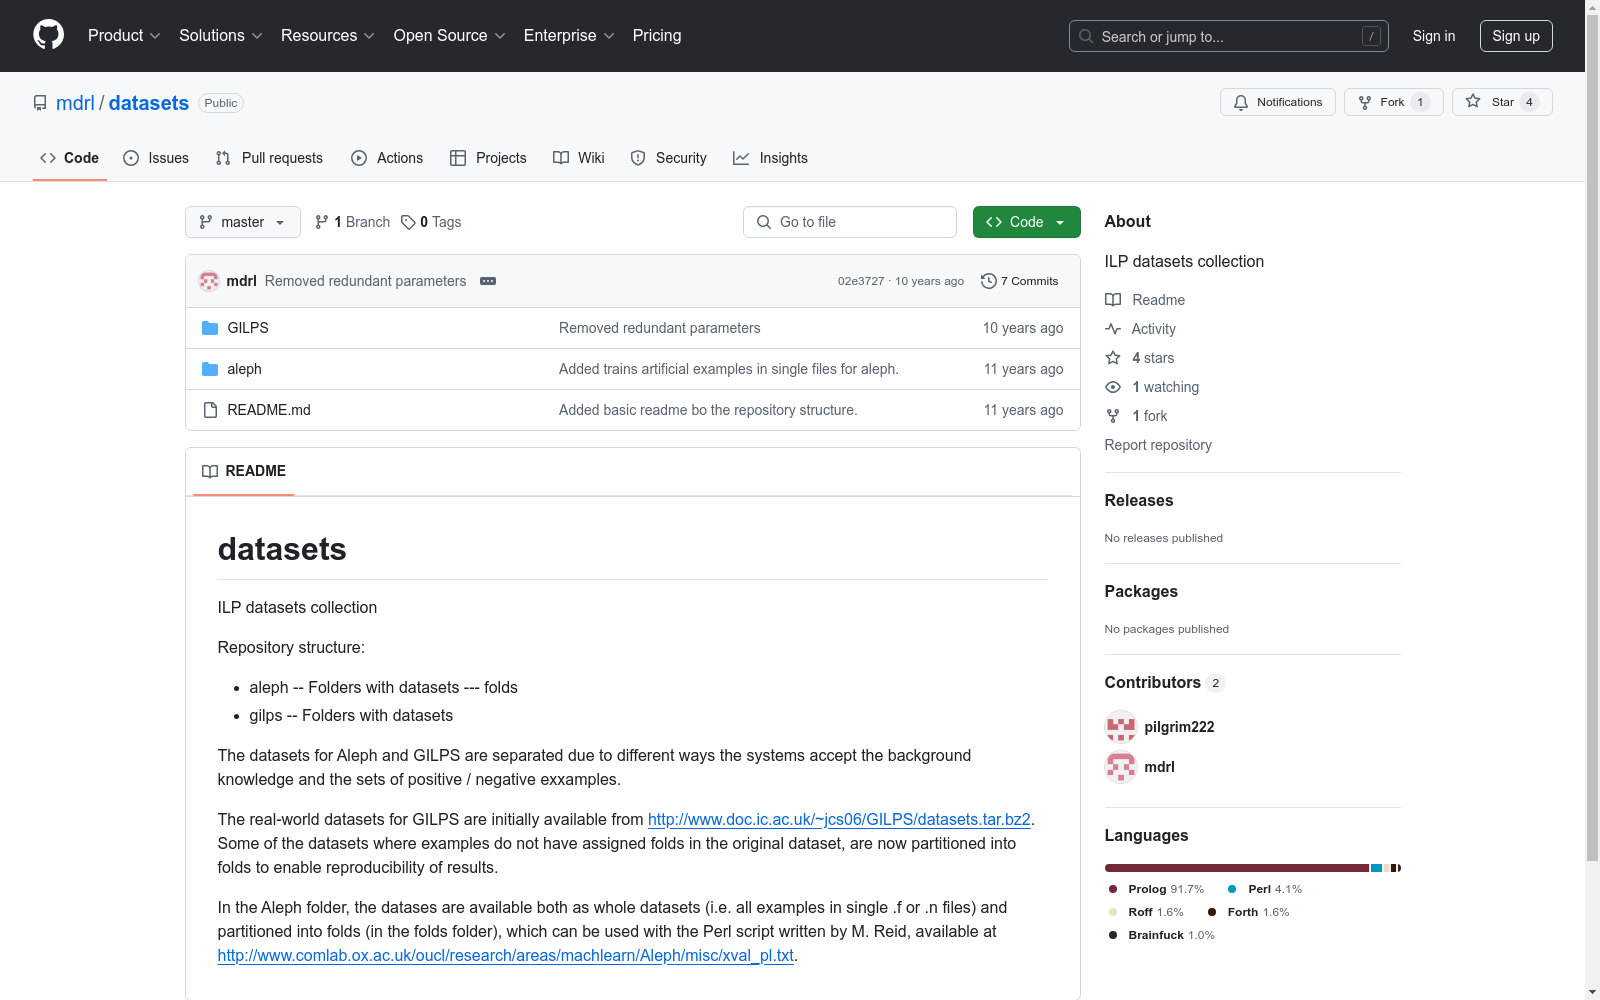Screen dimensions: 1600x1000
Task: Click the Brainfuck 1.0% language entry
Action: [1162, 935]
